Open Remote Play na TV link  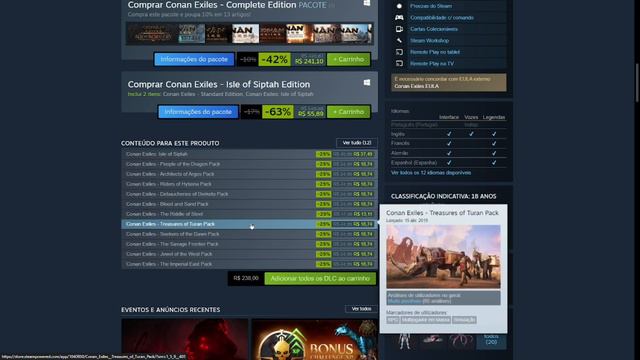click(432, 63)
